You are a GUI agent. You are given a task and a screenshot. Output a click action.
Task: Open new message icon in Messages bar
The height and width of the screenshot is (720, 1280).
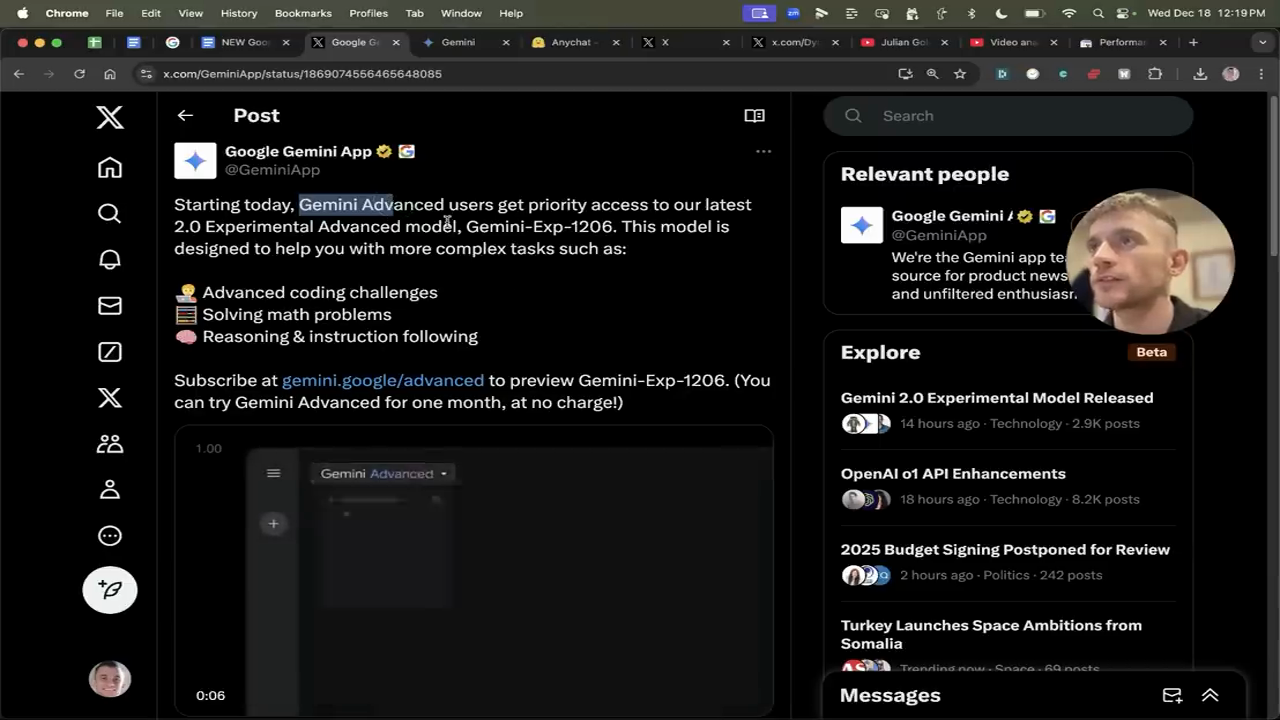click(1172, 695)
